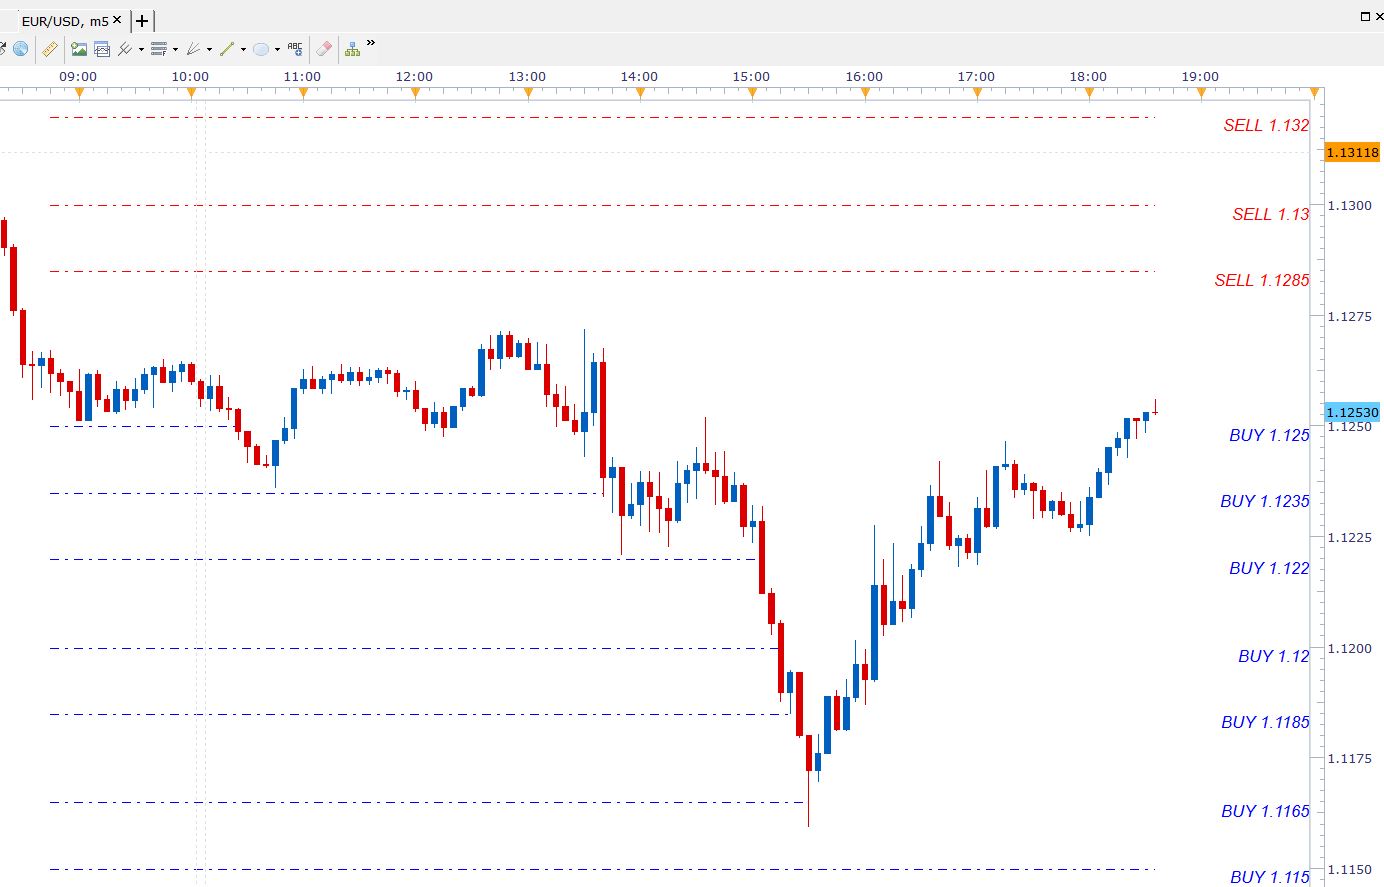The width and height of the screenshot is (1384, 887).
Task: Open the chart window snapshot icon
Action: point(102,48)
